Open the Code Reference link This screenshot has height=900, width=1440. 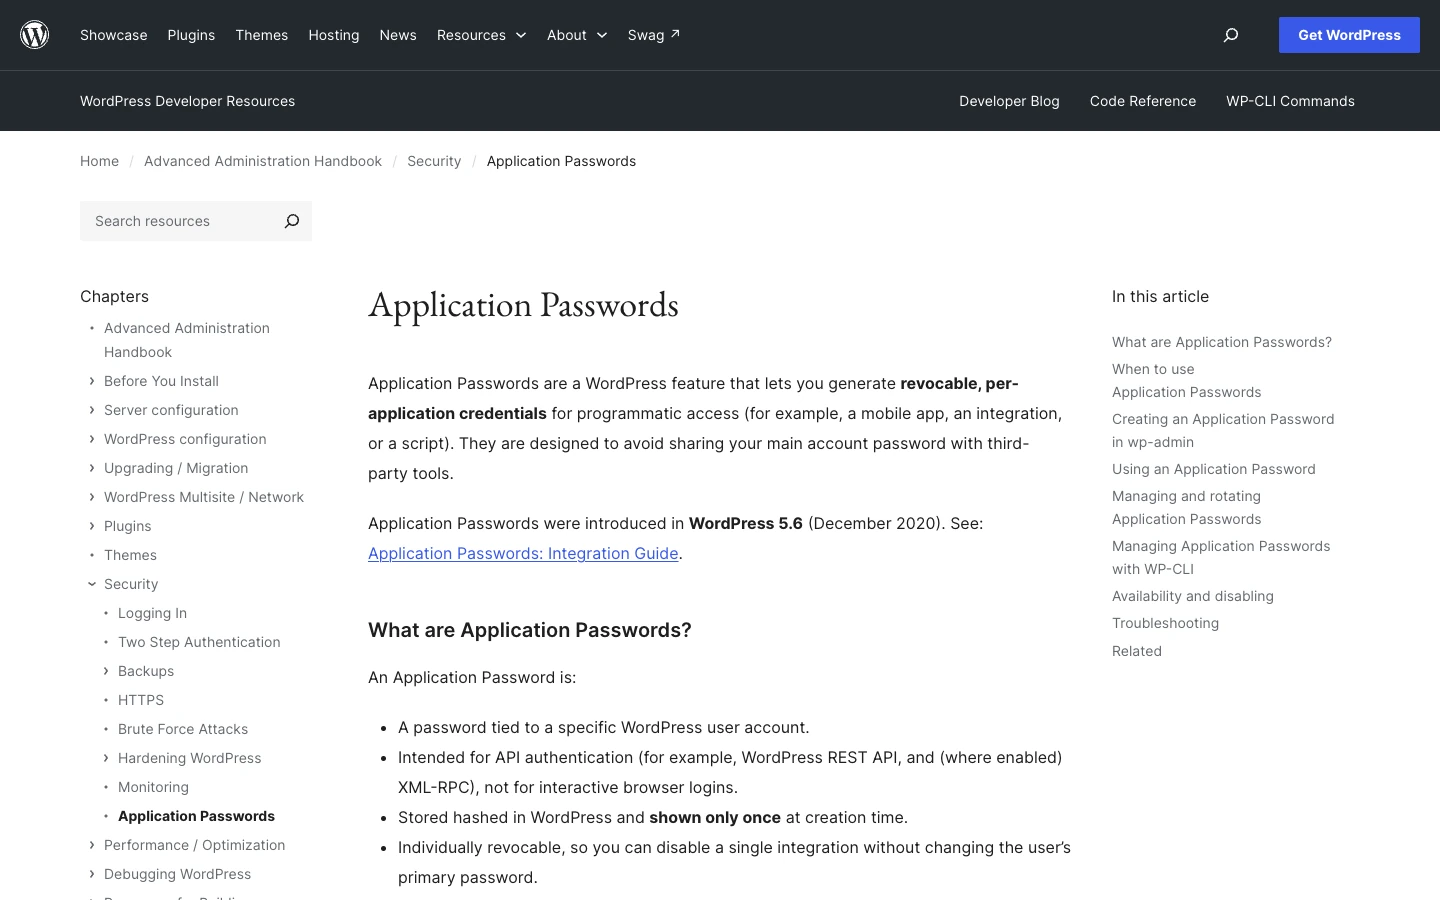(1143, 101)
